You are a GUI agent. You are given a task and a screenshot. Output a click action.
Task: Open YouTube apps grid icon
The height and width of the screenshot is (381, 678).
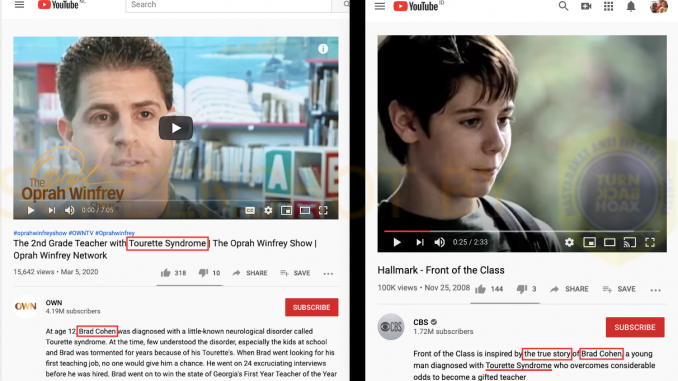[608, 6]
